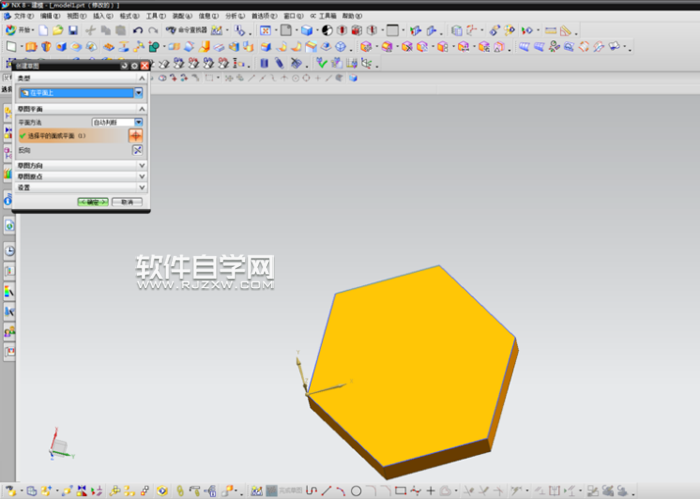Click the Save icon in the toolbar
The image size is (700, 499).
(x=73, y=31)
